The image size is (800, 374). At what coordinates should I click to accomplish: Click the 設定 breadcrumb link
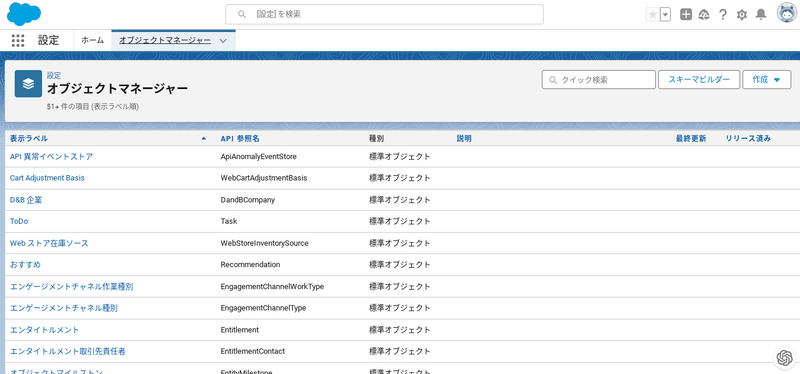pyautogui.click(x=54, y=75)
